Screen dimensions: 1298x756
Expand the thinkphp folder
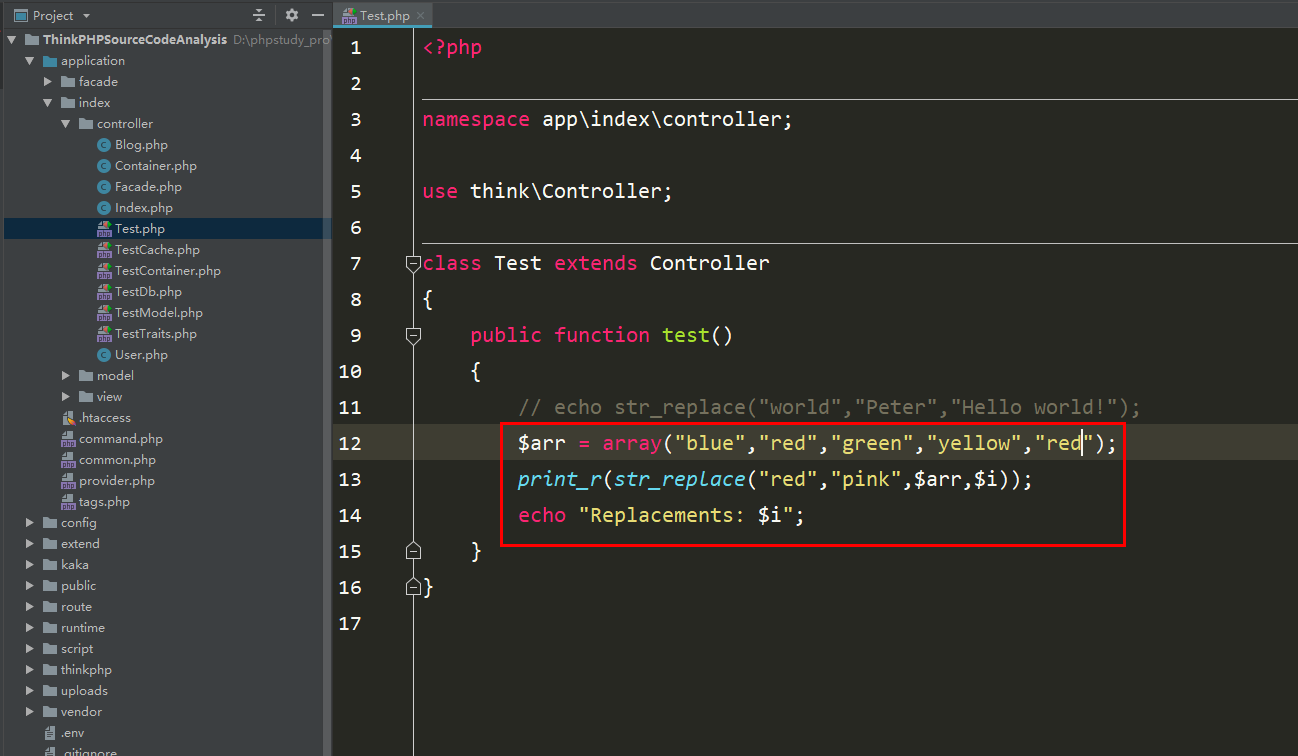pos(30,670)
